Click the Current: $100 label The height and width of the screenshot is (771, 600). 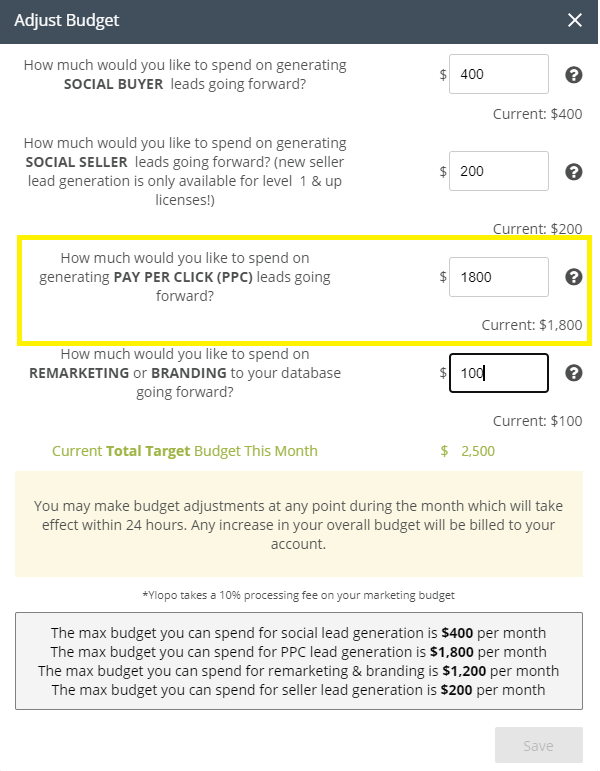(537, 421)
